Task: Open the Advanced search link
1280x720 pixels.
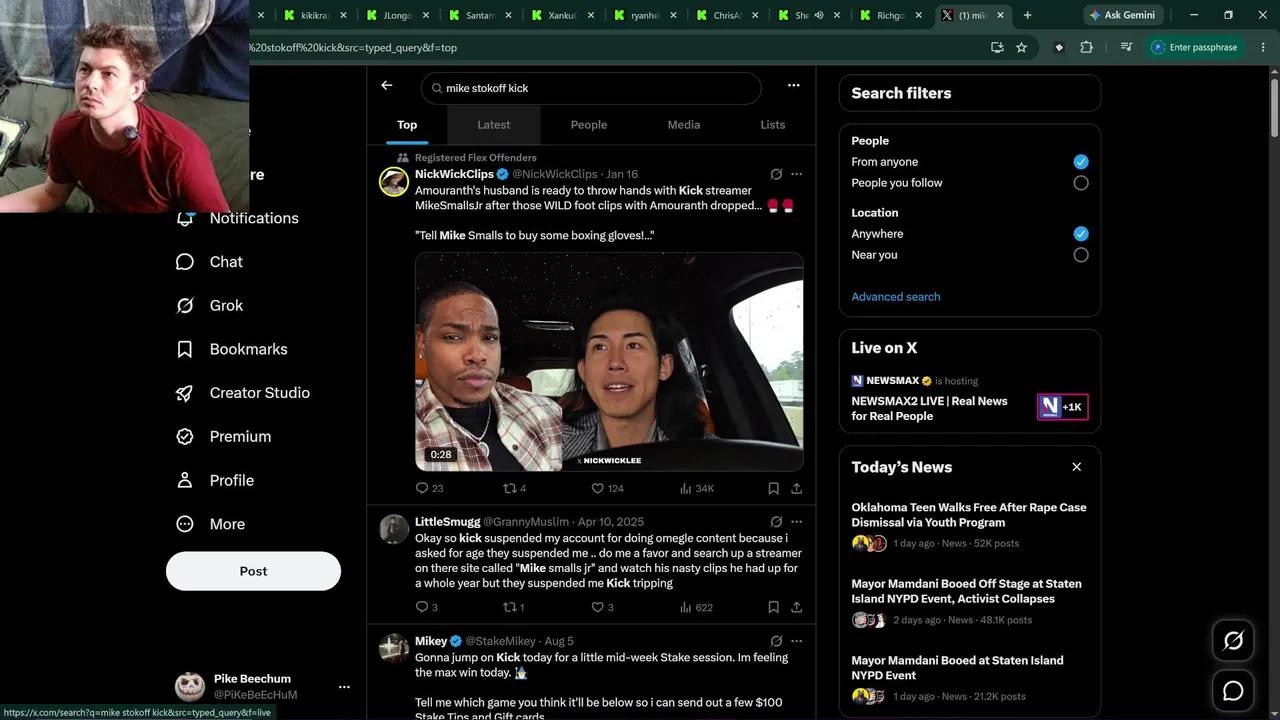Action: [896, 297]
